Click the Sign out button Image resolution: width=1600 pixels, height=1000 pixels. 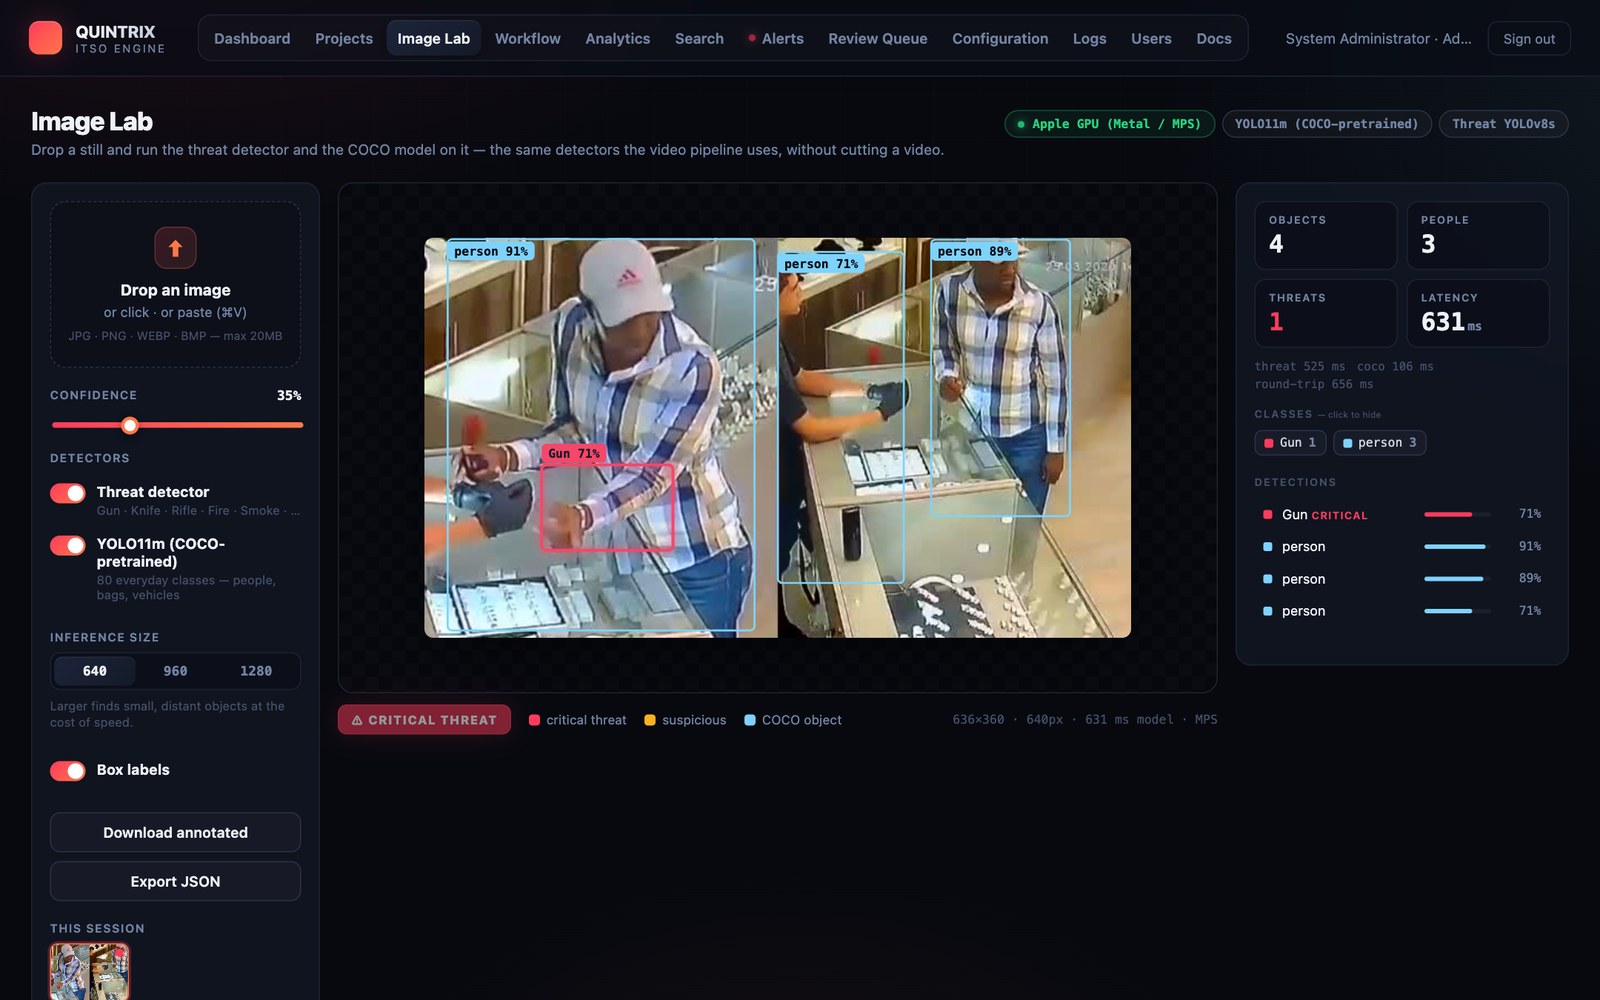pyautogui.click(x=1529, y=38)
